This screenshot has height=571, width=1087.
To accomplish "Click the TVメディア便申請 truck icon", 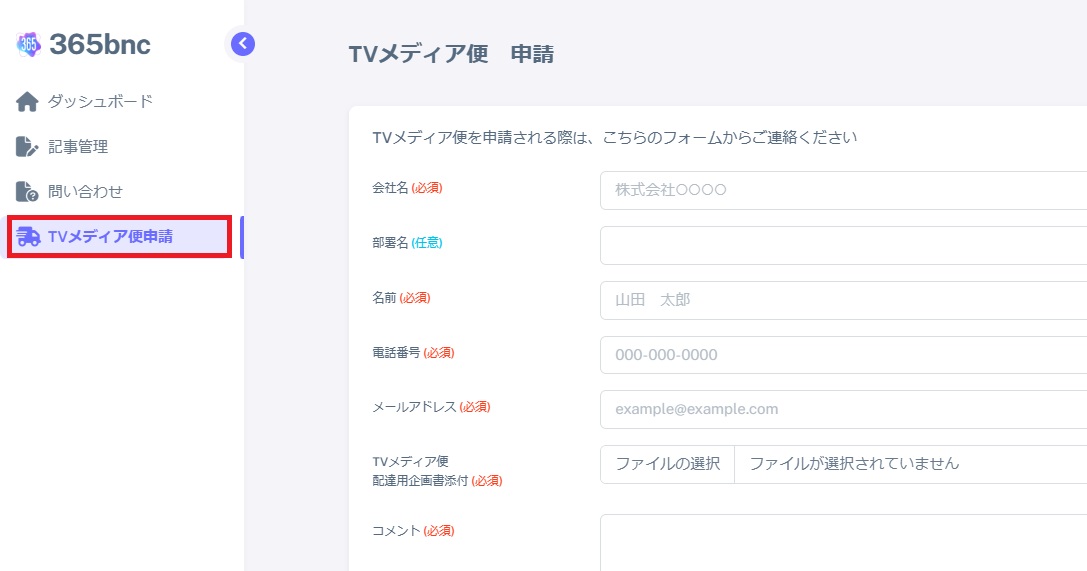I will pos(29,237).
